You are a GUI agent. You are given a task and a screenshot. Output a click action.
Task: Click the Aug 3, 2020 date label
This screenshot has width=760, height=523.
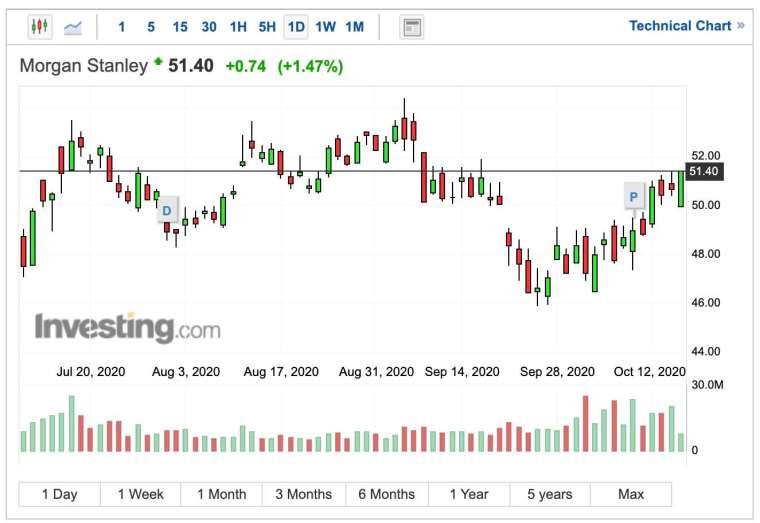(186, 372)
